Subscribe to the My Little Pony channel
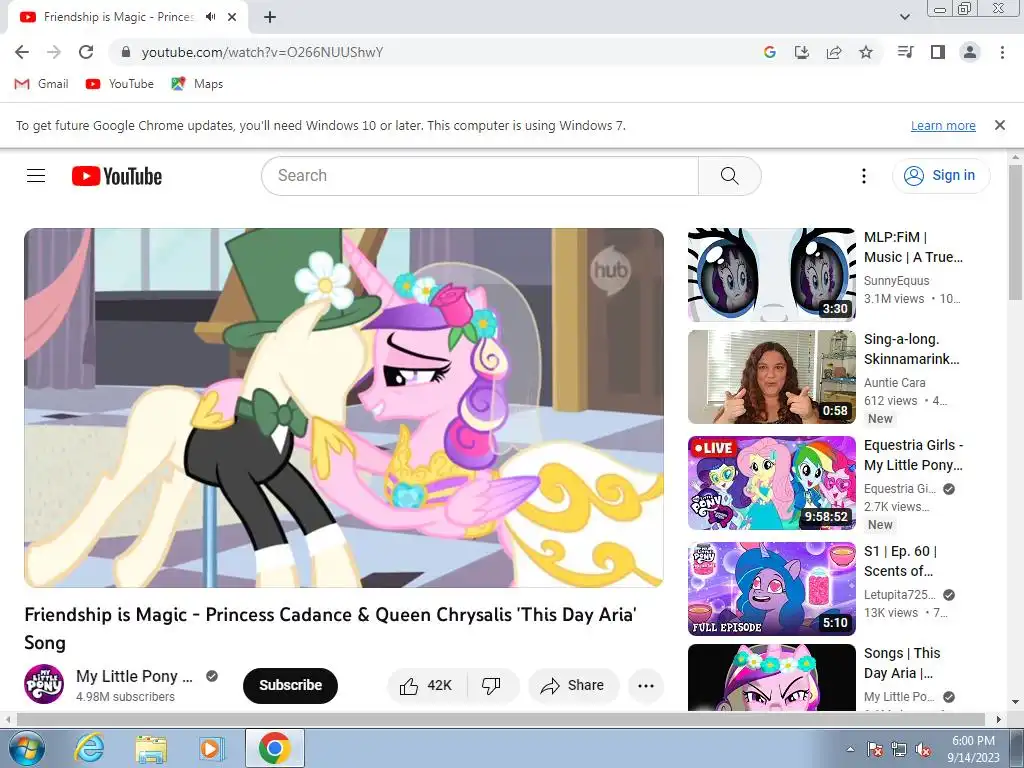 tap(291, 685)
